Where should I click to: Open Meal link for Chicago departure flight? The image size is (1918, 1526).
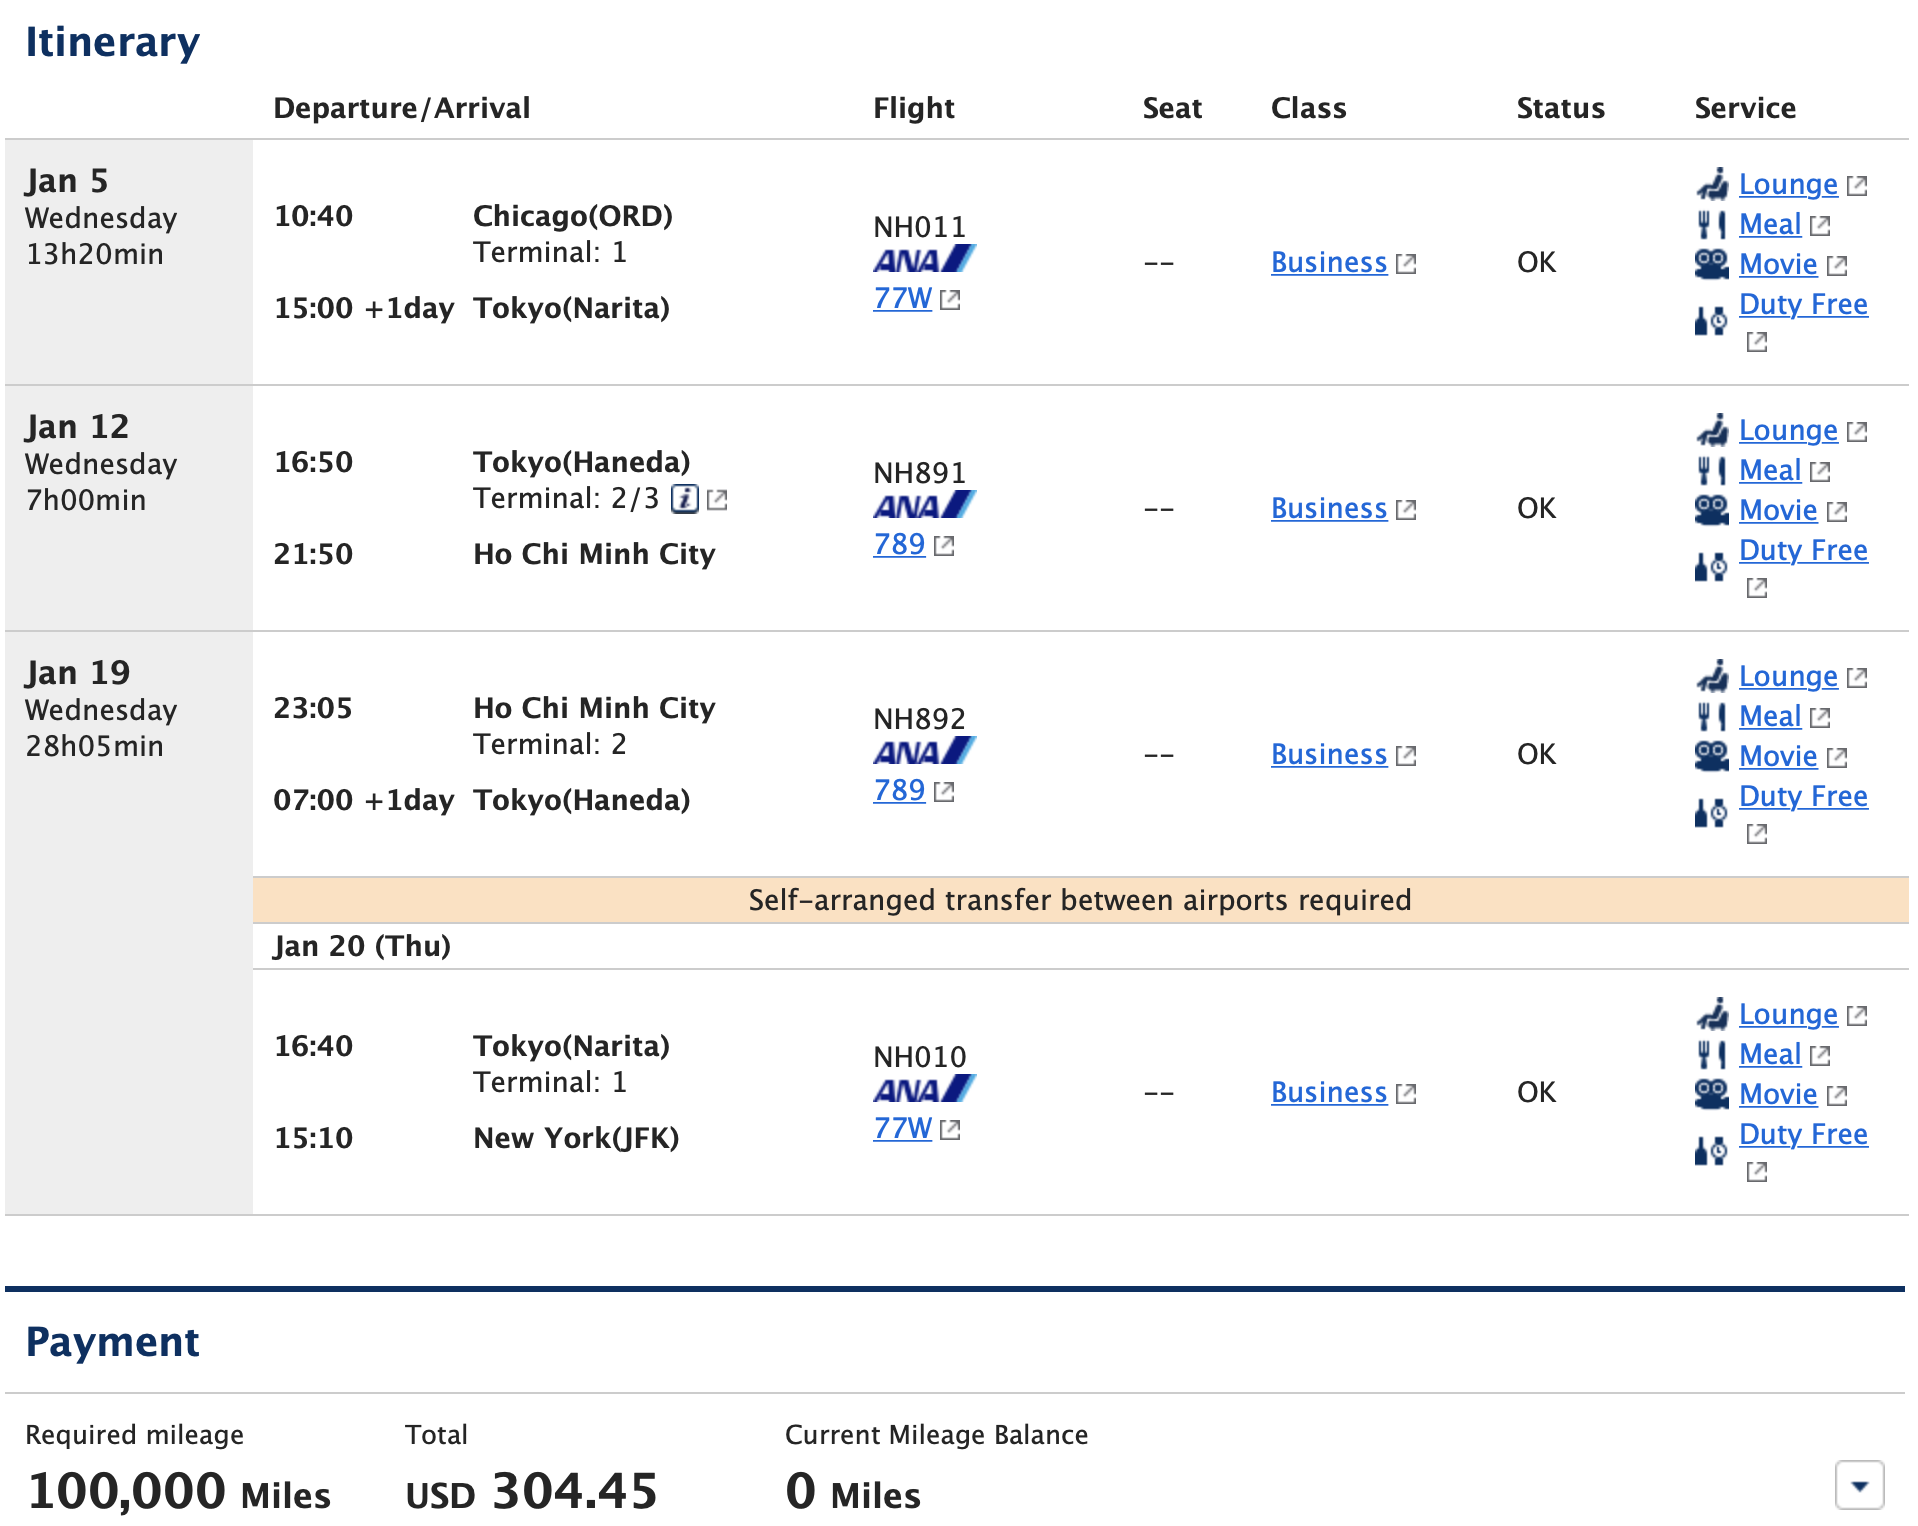click(1770, 224)
